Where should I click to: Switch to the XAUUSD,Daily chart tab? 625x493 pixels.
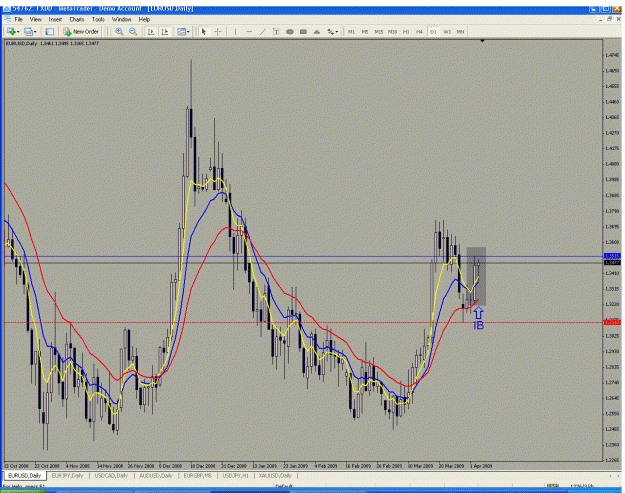(x=275, y=475)
